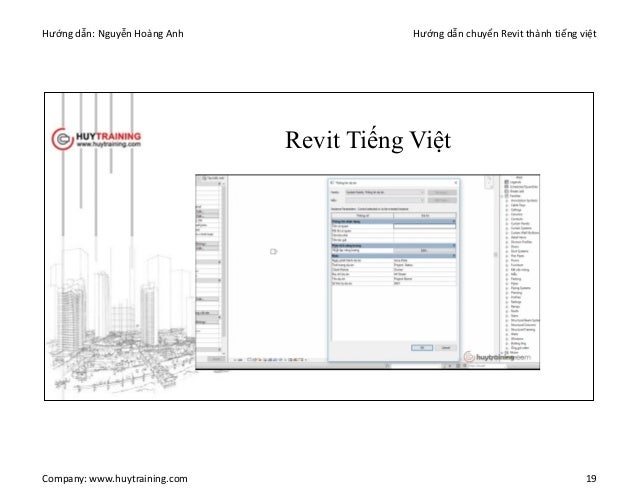Close the project information dialog with X
Viewport: 638px width, 493px height.
click(455, 183)
